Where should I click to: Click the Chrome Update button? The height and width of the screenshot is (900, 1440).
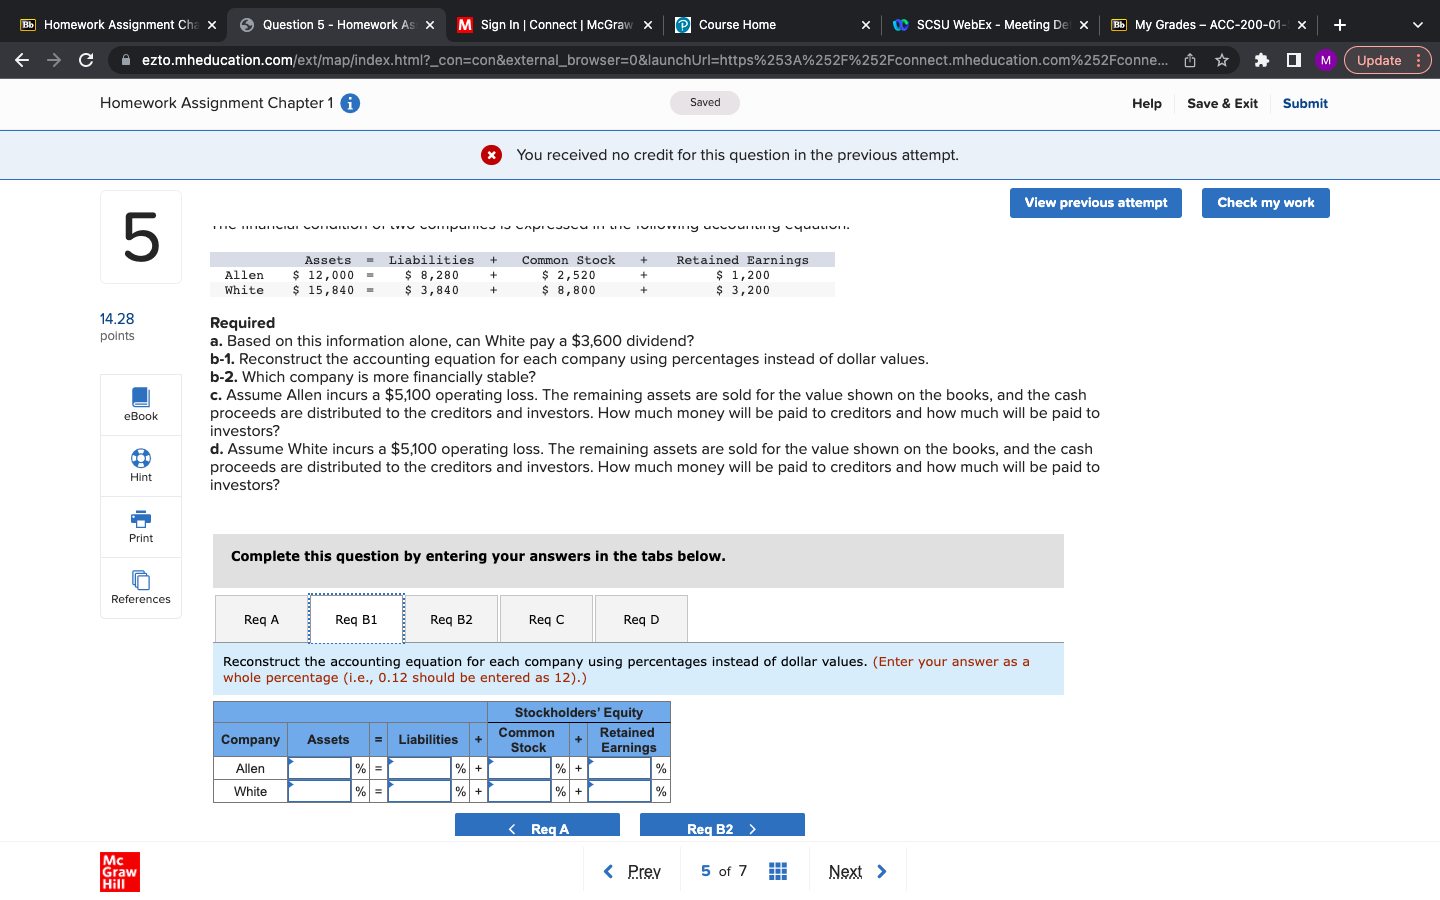[1388, 60]
